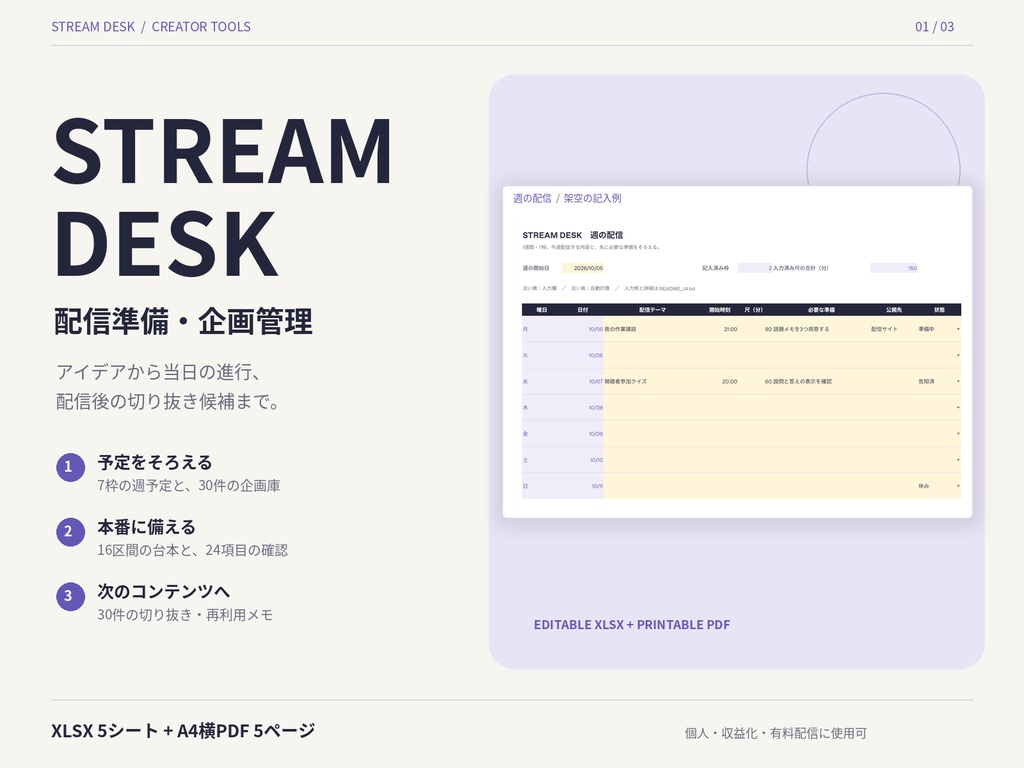Click the 週の配信 / 架空の記入例 caption
Image resolution: width=1024 pixels, height=768 pixels.
click(x=567, y=198)
